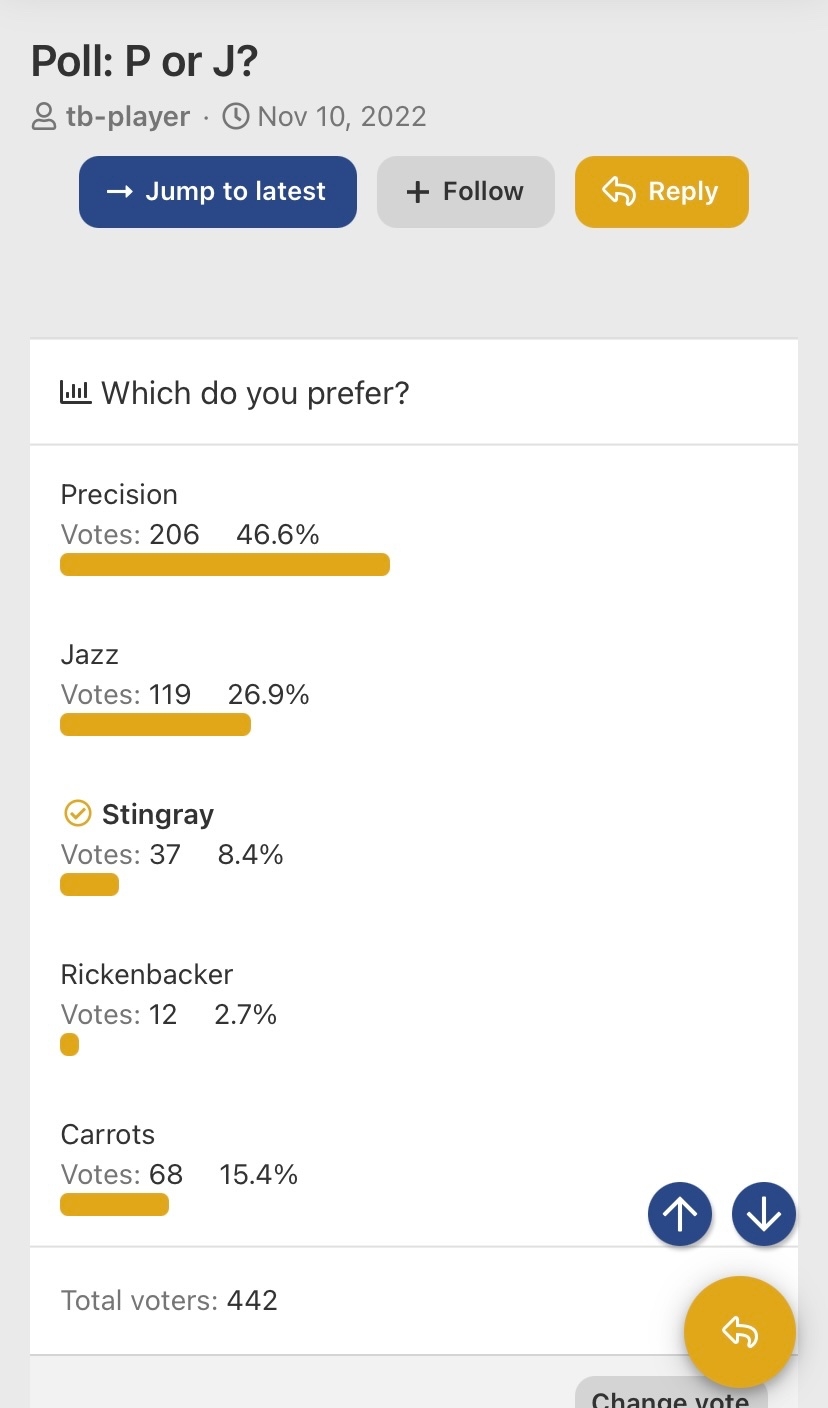Viewport: 828px width, 1408px height.
Task: Click the checkmark icon next to Stingray
Action: pyautogui.click(x=77, y=814)
